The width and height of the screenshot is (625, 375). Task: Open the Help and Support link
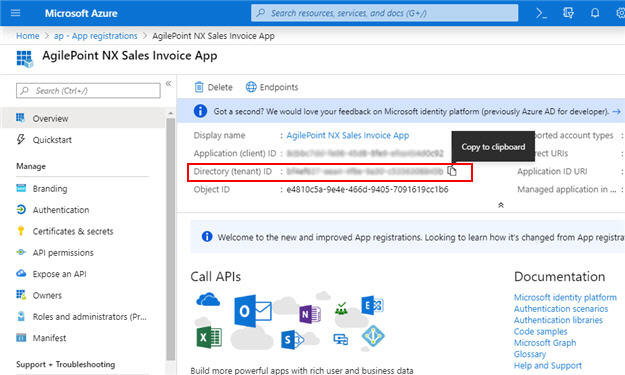click(547, 365)
